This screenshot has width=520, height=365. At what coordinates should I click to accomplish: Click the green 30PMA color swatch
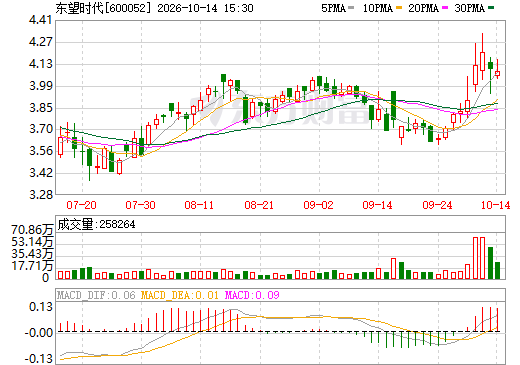pos(491,7)
